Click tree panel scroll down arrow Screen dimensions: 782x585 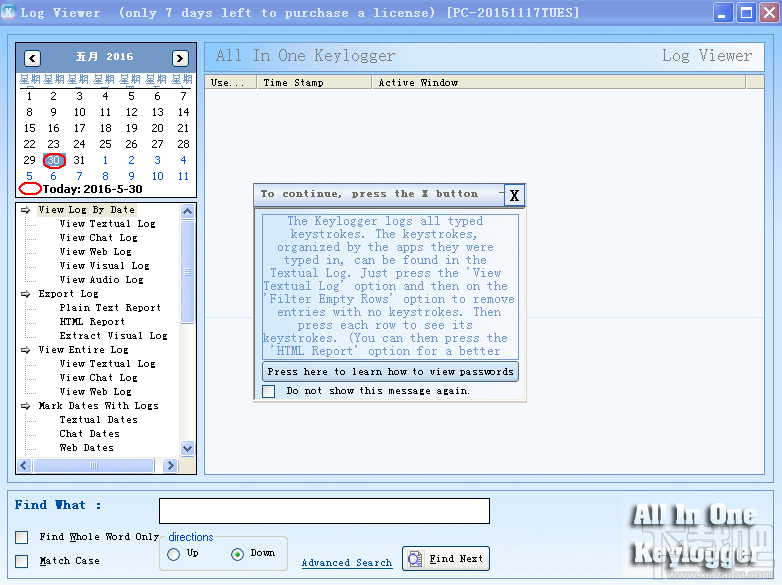(188, 448)
